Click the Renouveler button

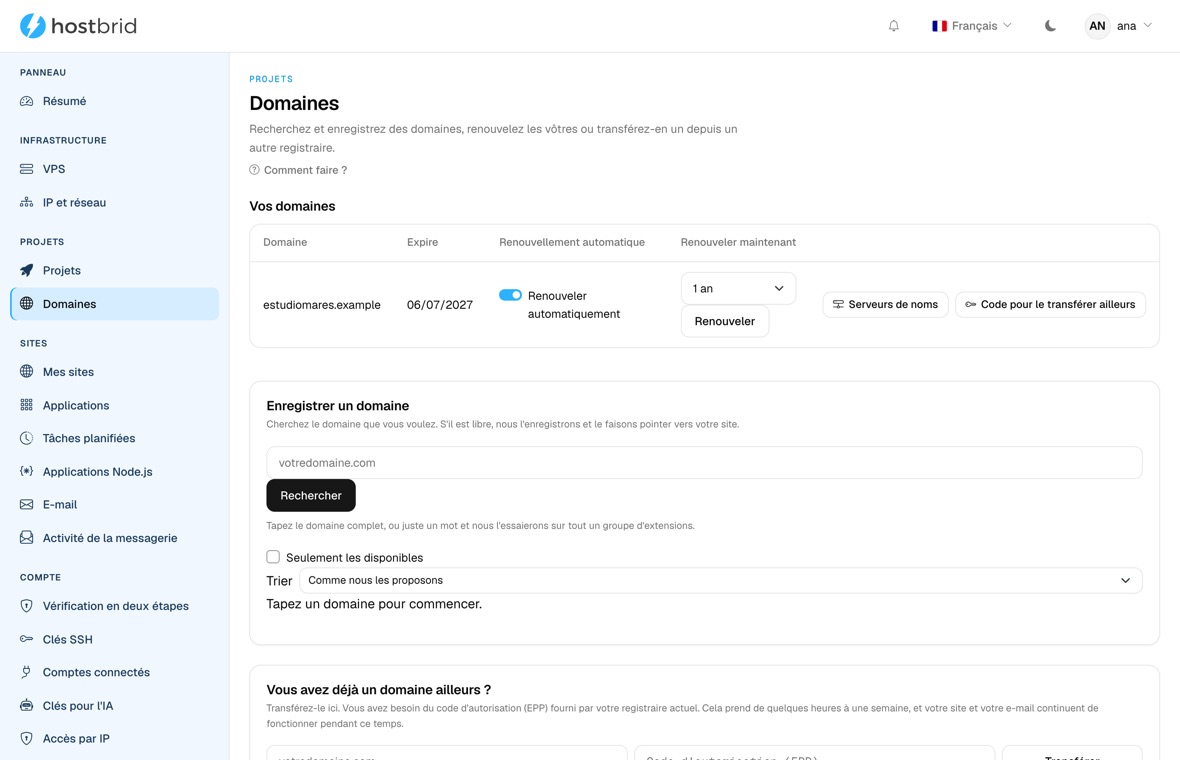click(725, 321)
